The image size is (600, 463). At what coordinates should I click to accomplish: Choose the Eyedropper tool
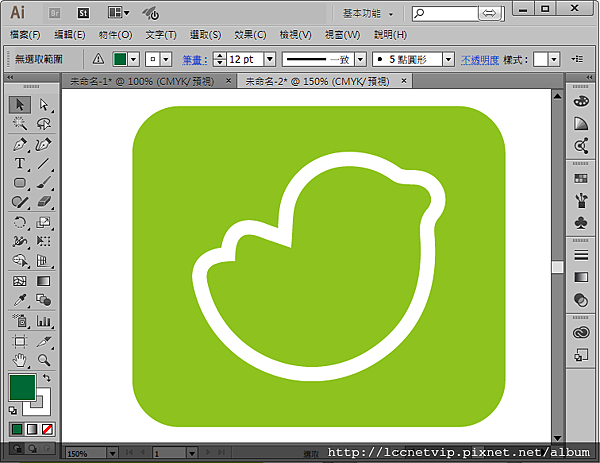coord(20,300)
